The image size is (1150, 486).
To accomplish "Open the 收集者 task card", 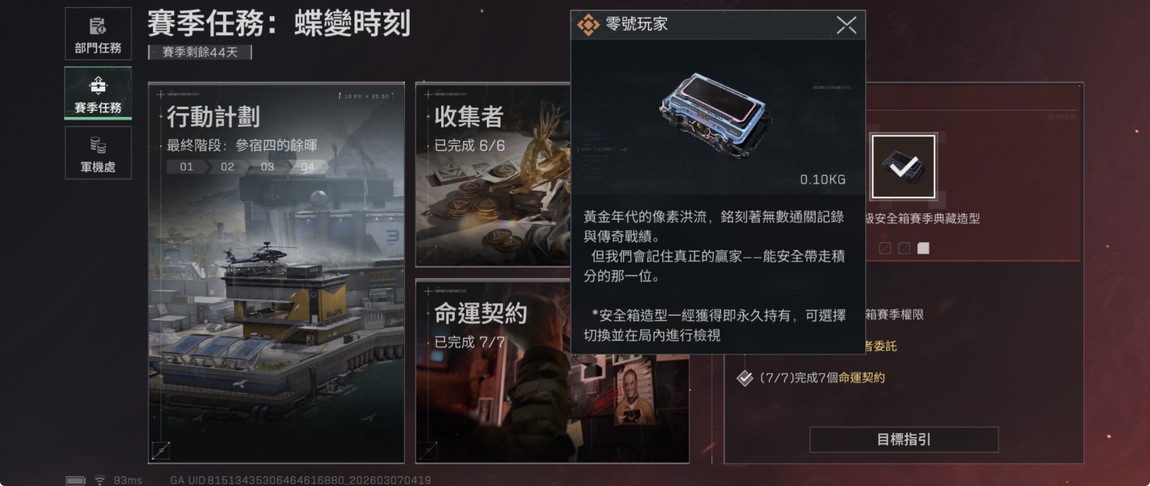I will coord(493,174).
